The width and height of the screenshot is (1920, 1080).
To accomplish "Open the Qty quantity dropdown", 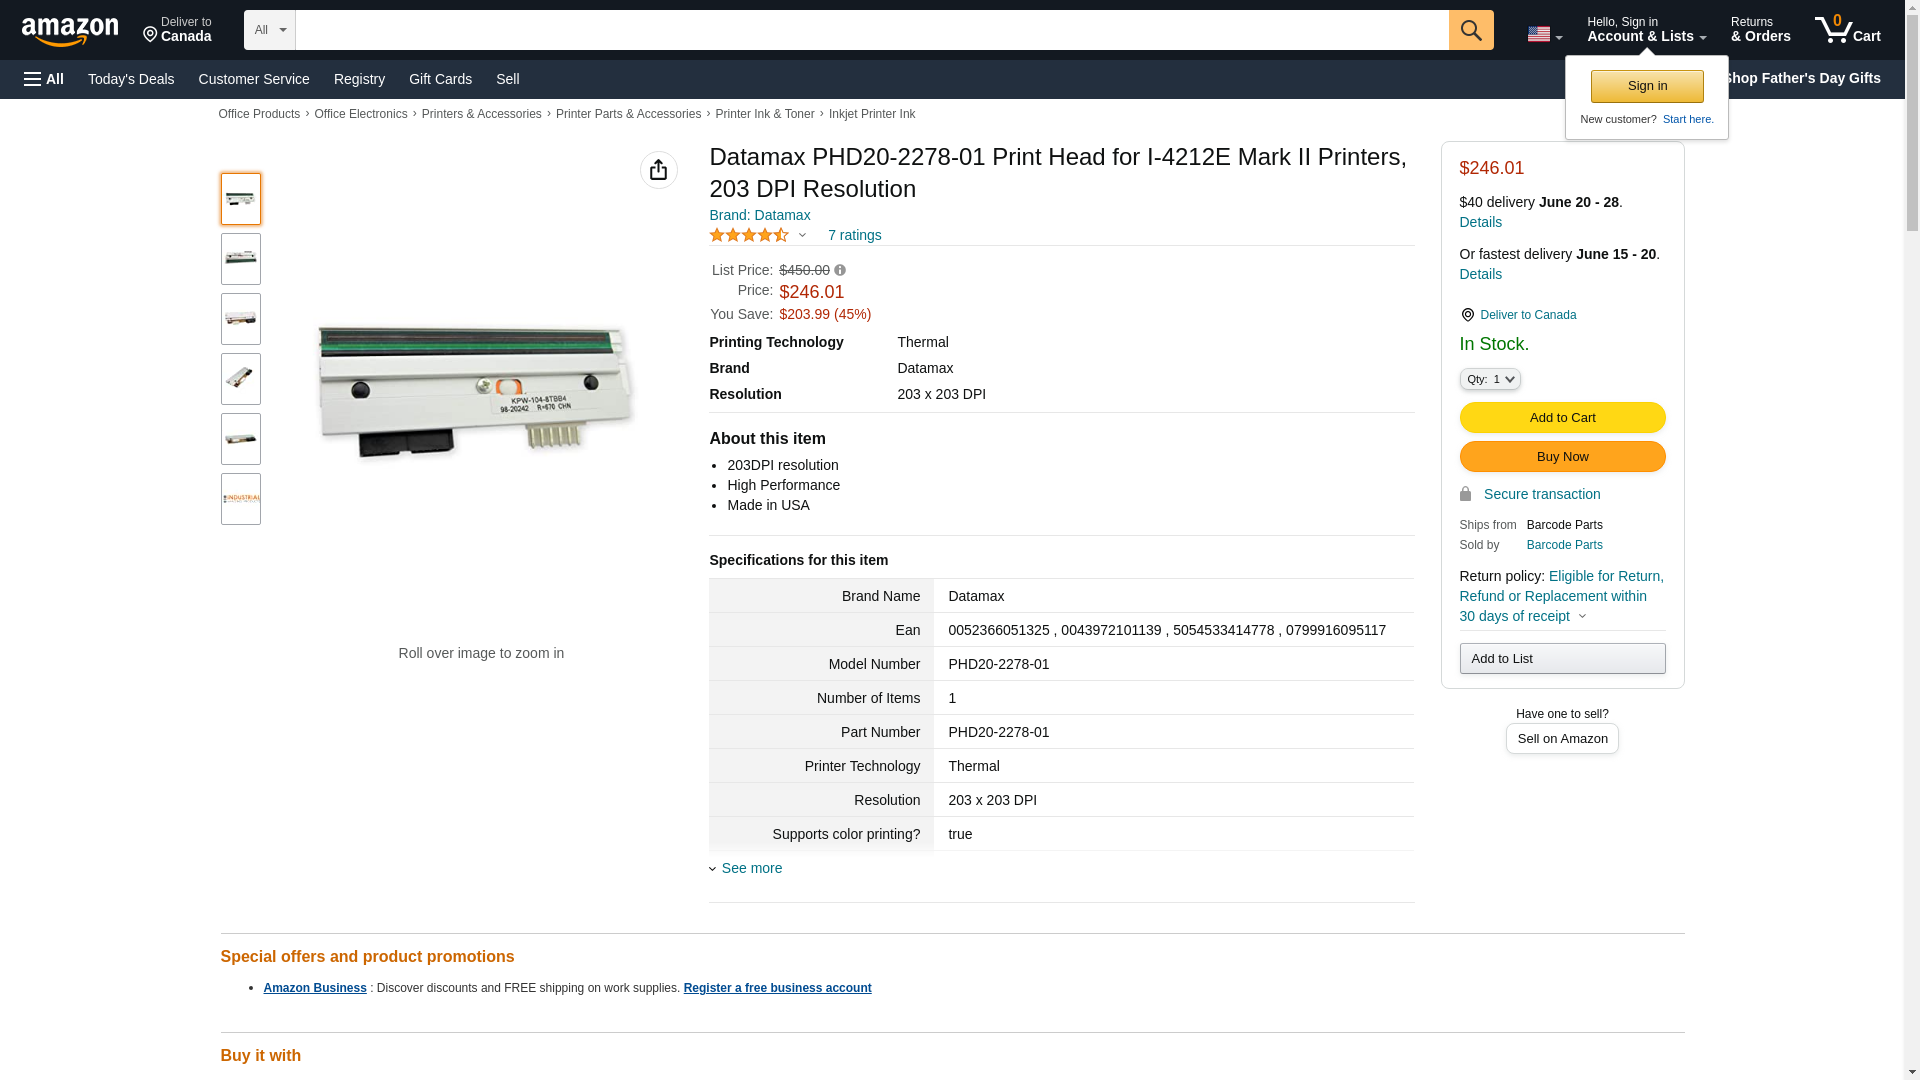I will coord(1489,379).
